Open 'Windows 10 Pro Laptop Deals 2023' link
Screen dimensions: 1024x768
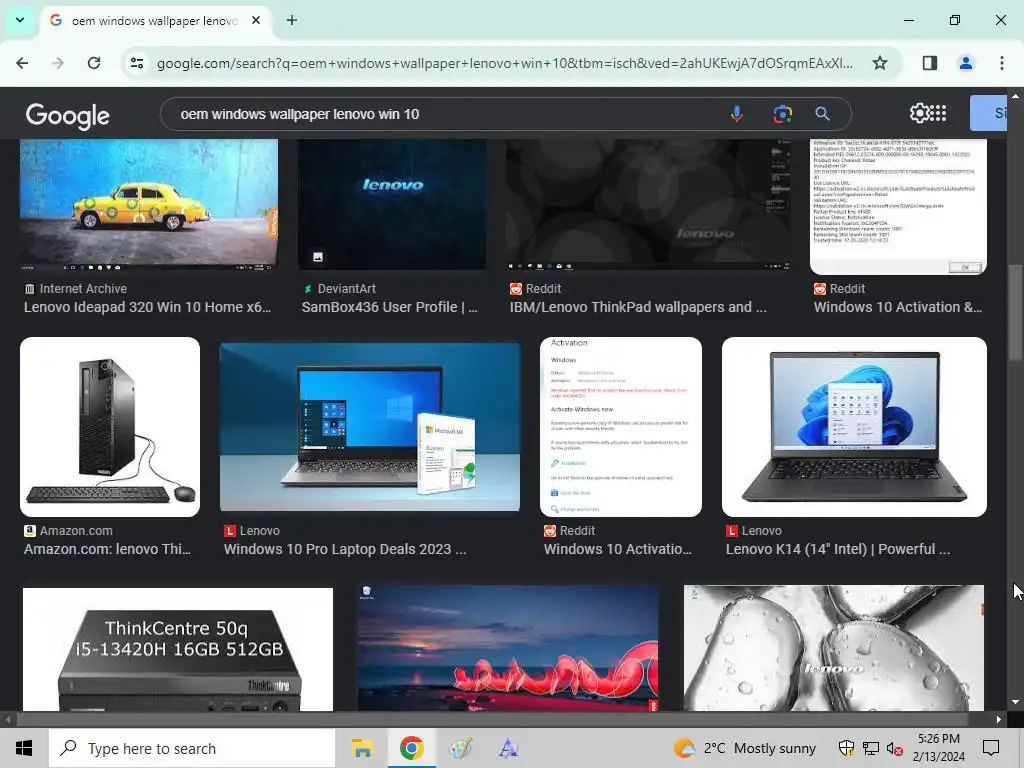pyautogui.click(x=345, y=549)
